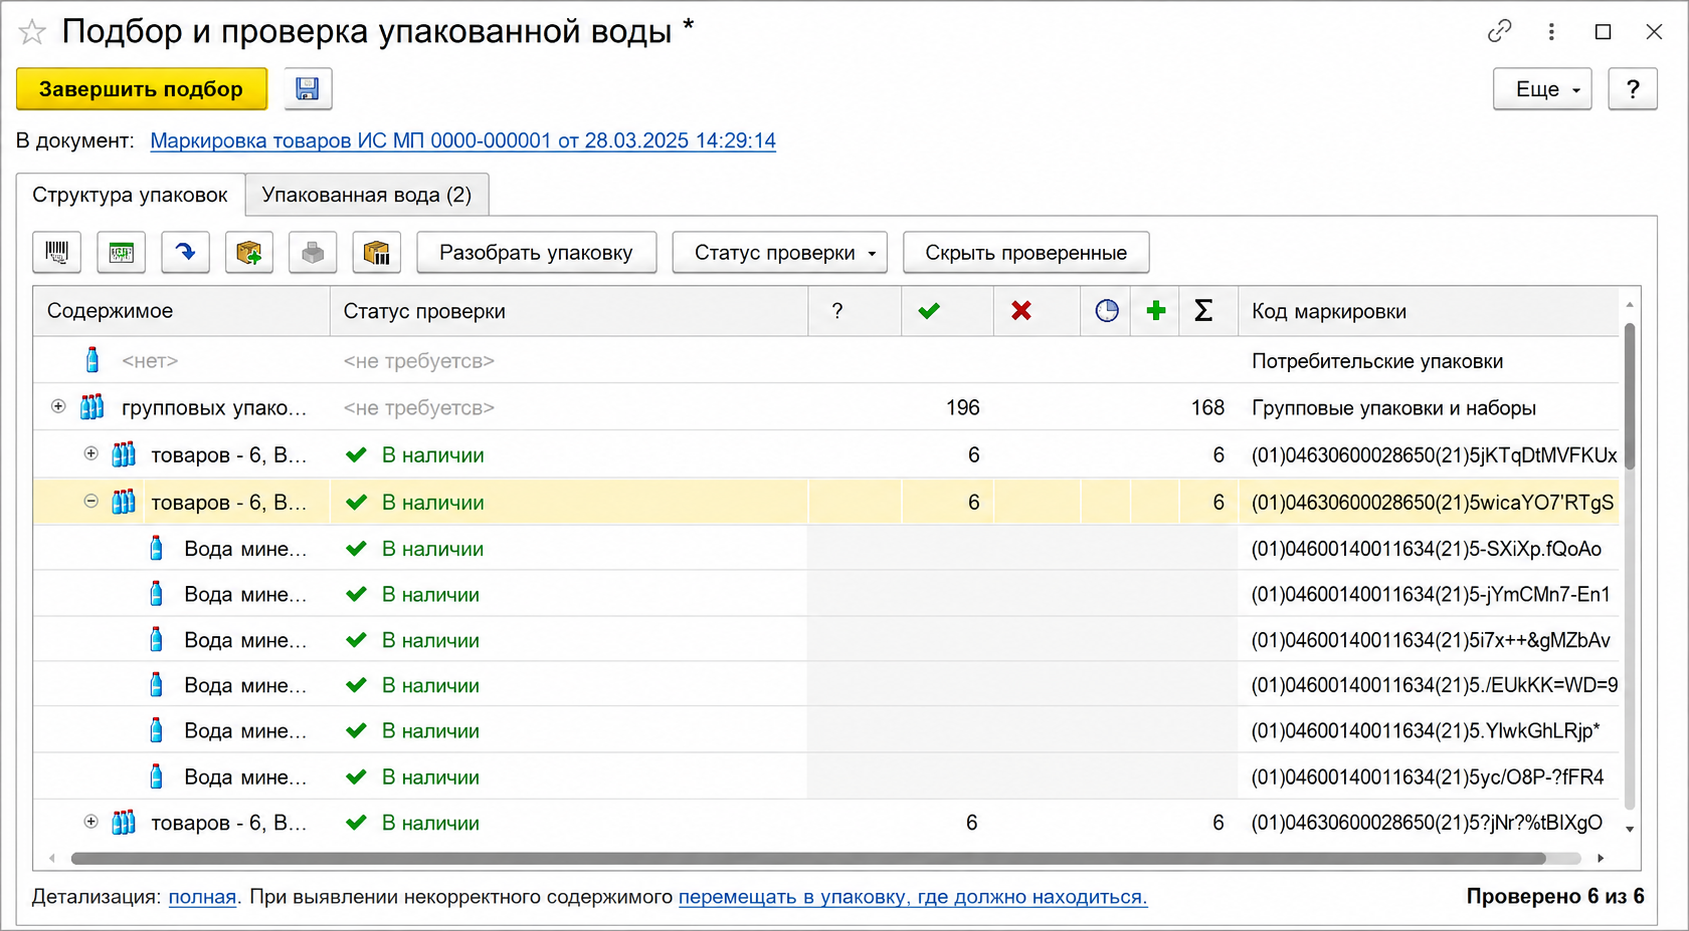This screenshot has height=931, width=1689.
Task: Click the <нет> cell in the first row
Action: [x=150, y=361]
